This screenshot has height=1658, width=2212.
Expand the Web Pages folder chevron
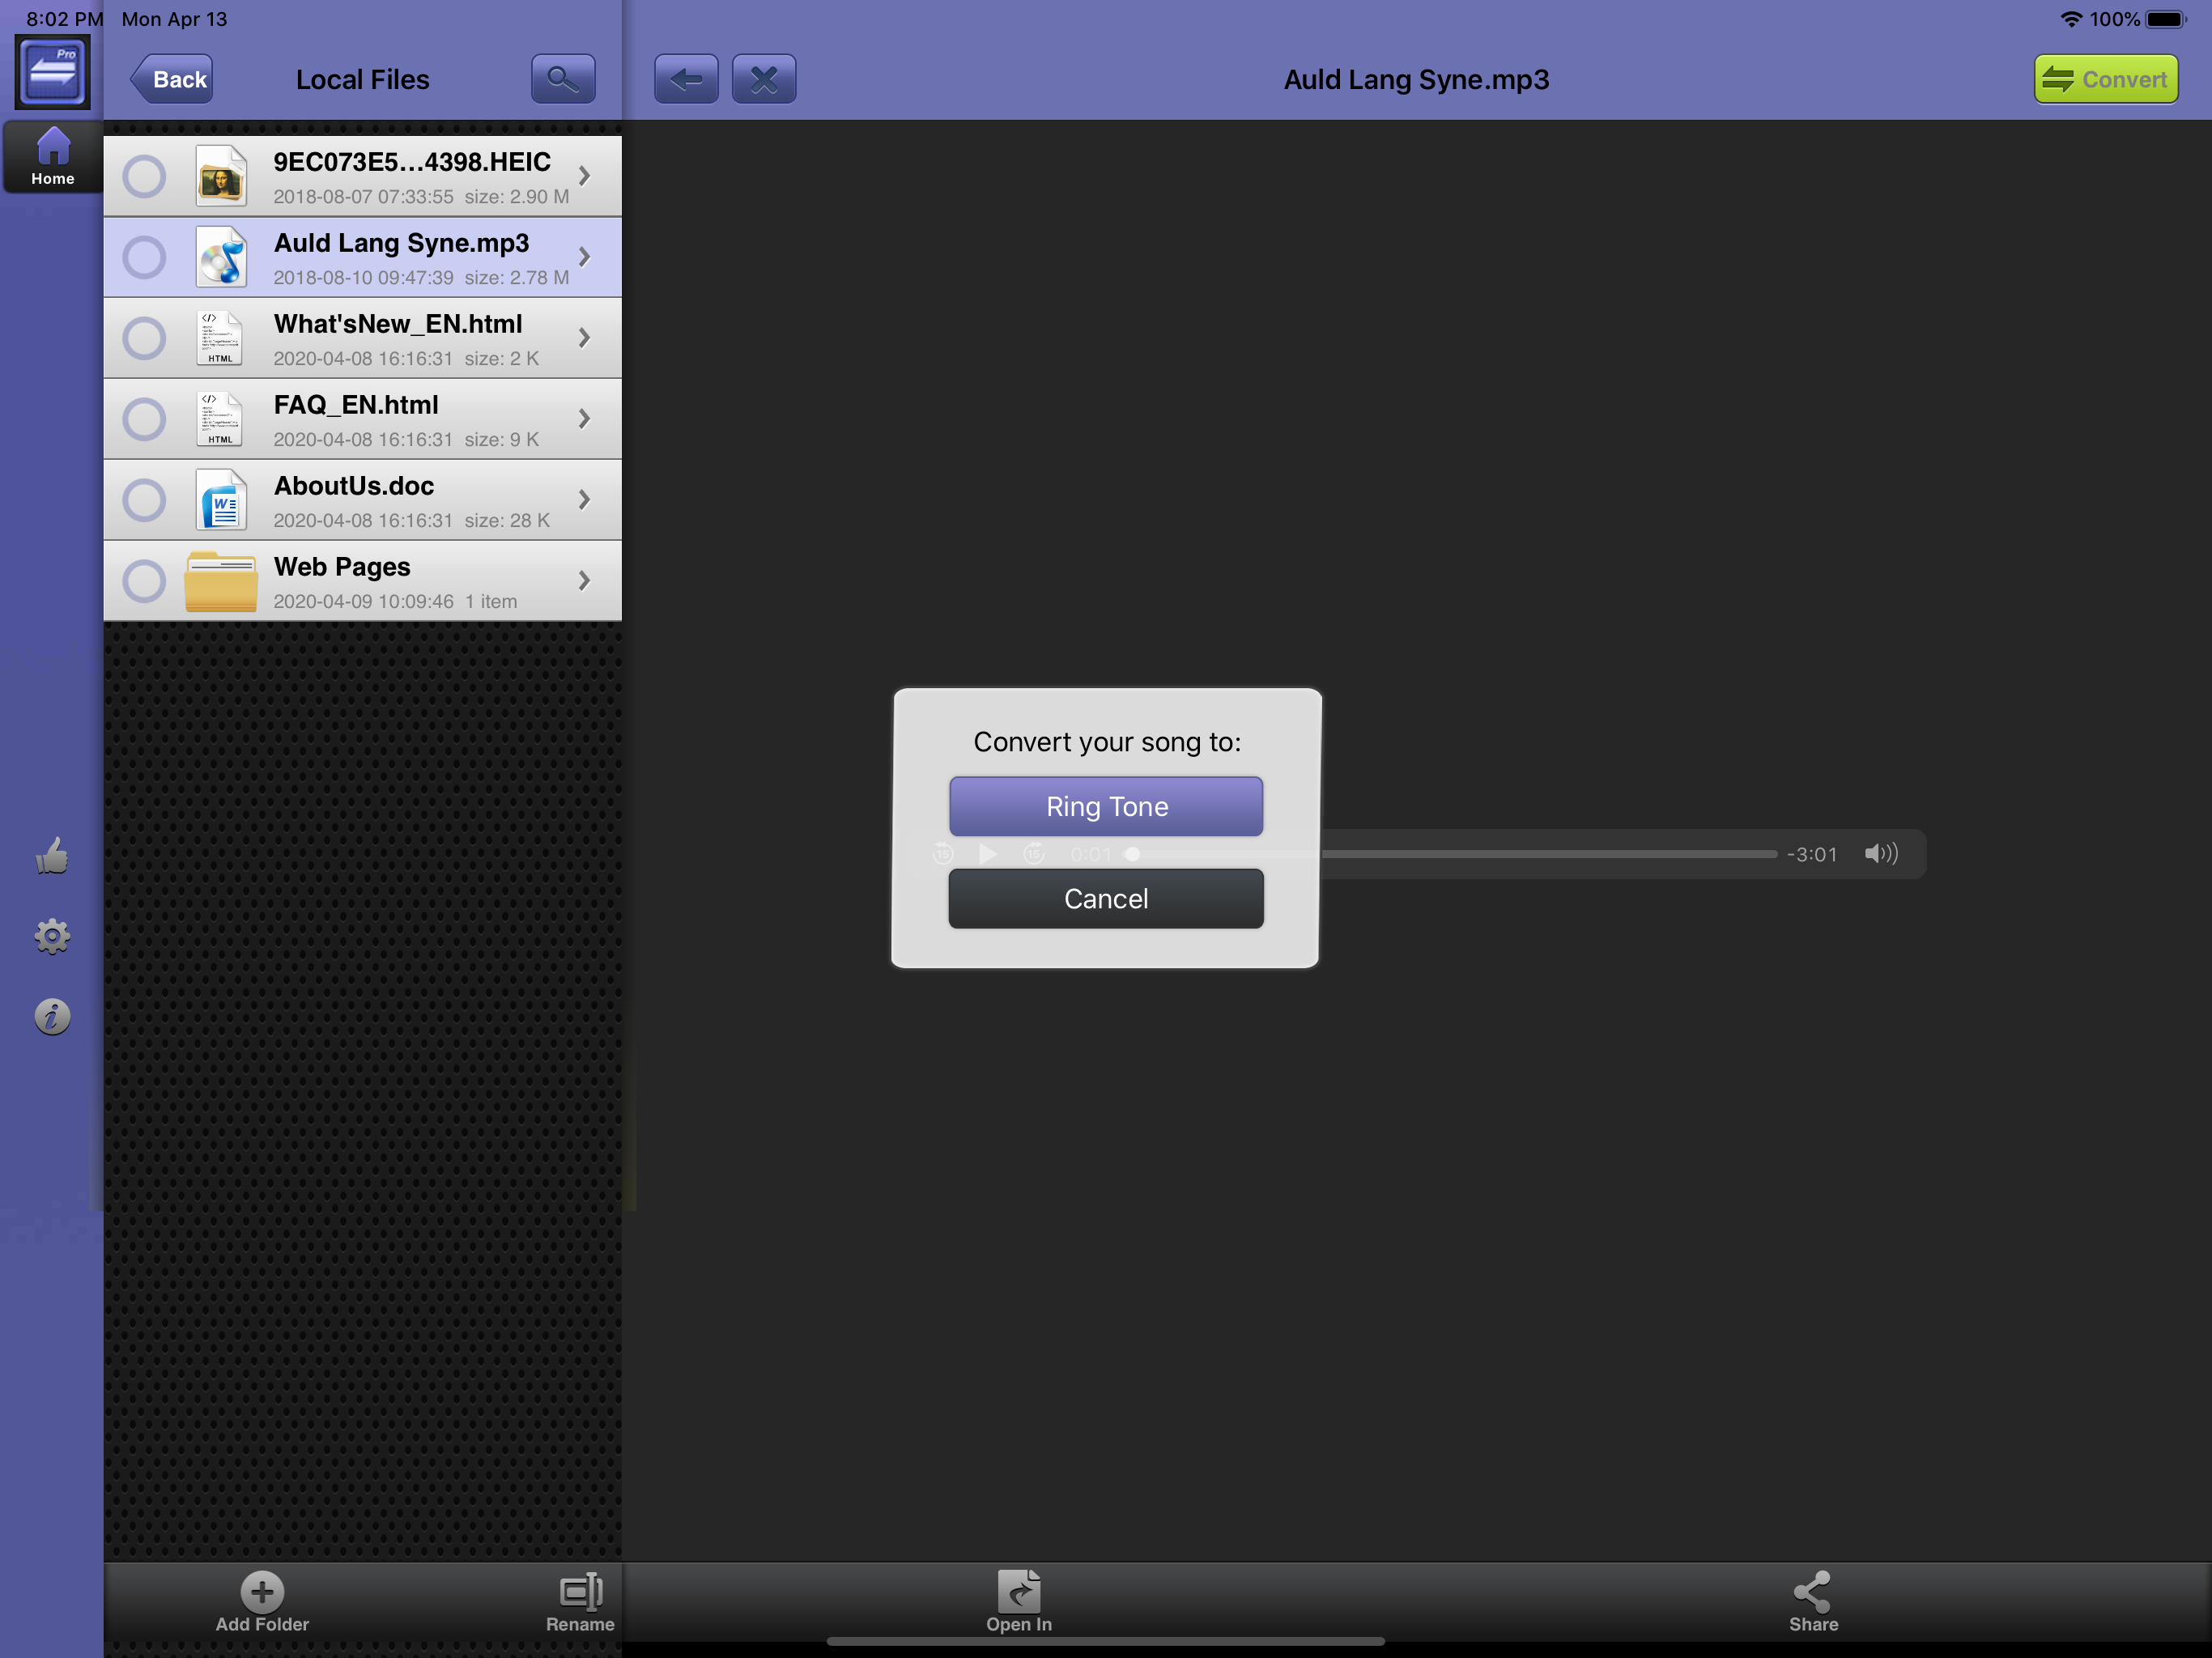[585, 581]
